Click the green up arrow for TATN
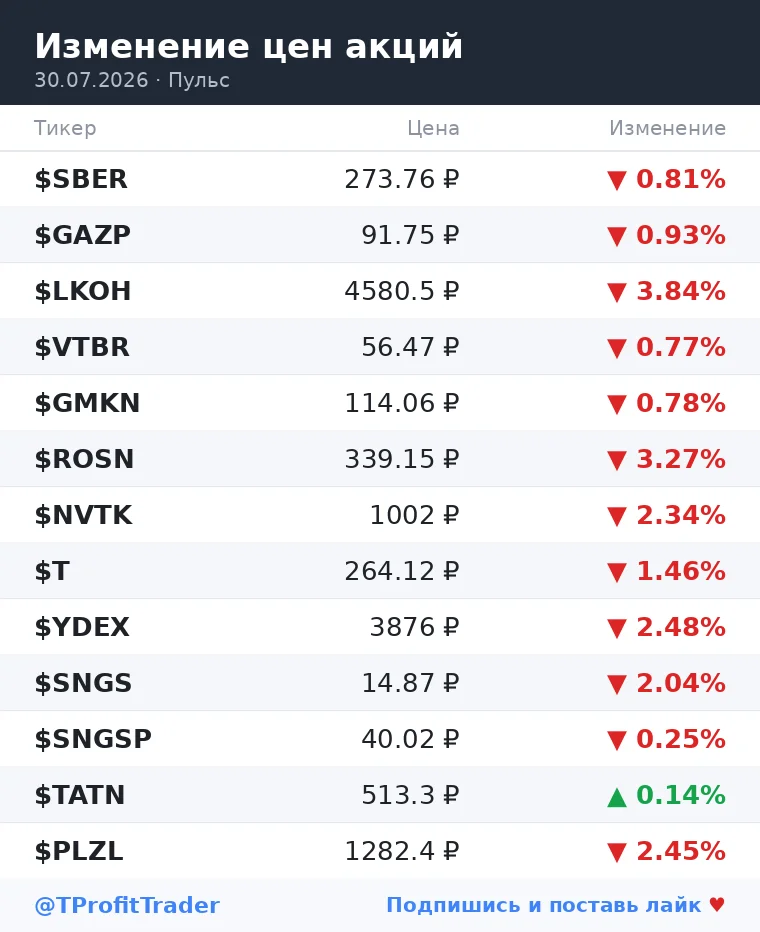 click(617, 796)
